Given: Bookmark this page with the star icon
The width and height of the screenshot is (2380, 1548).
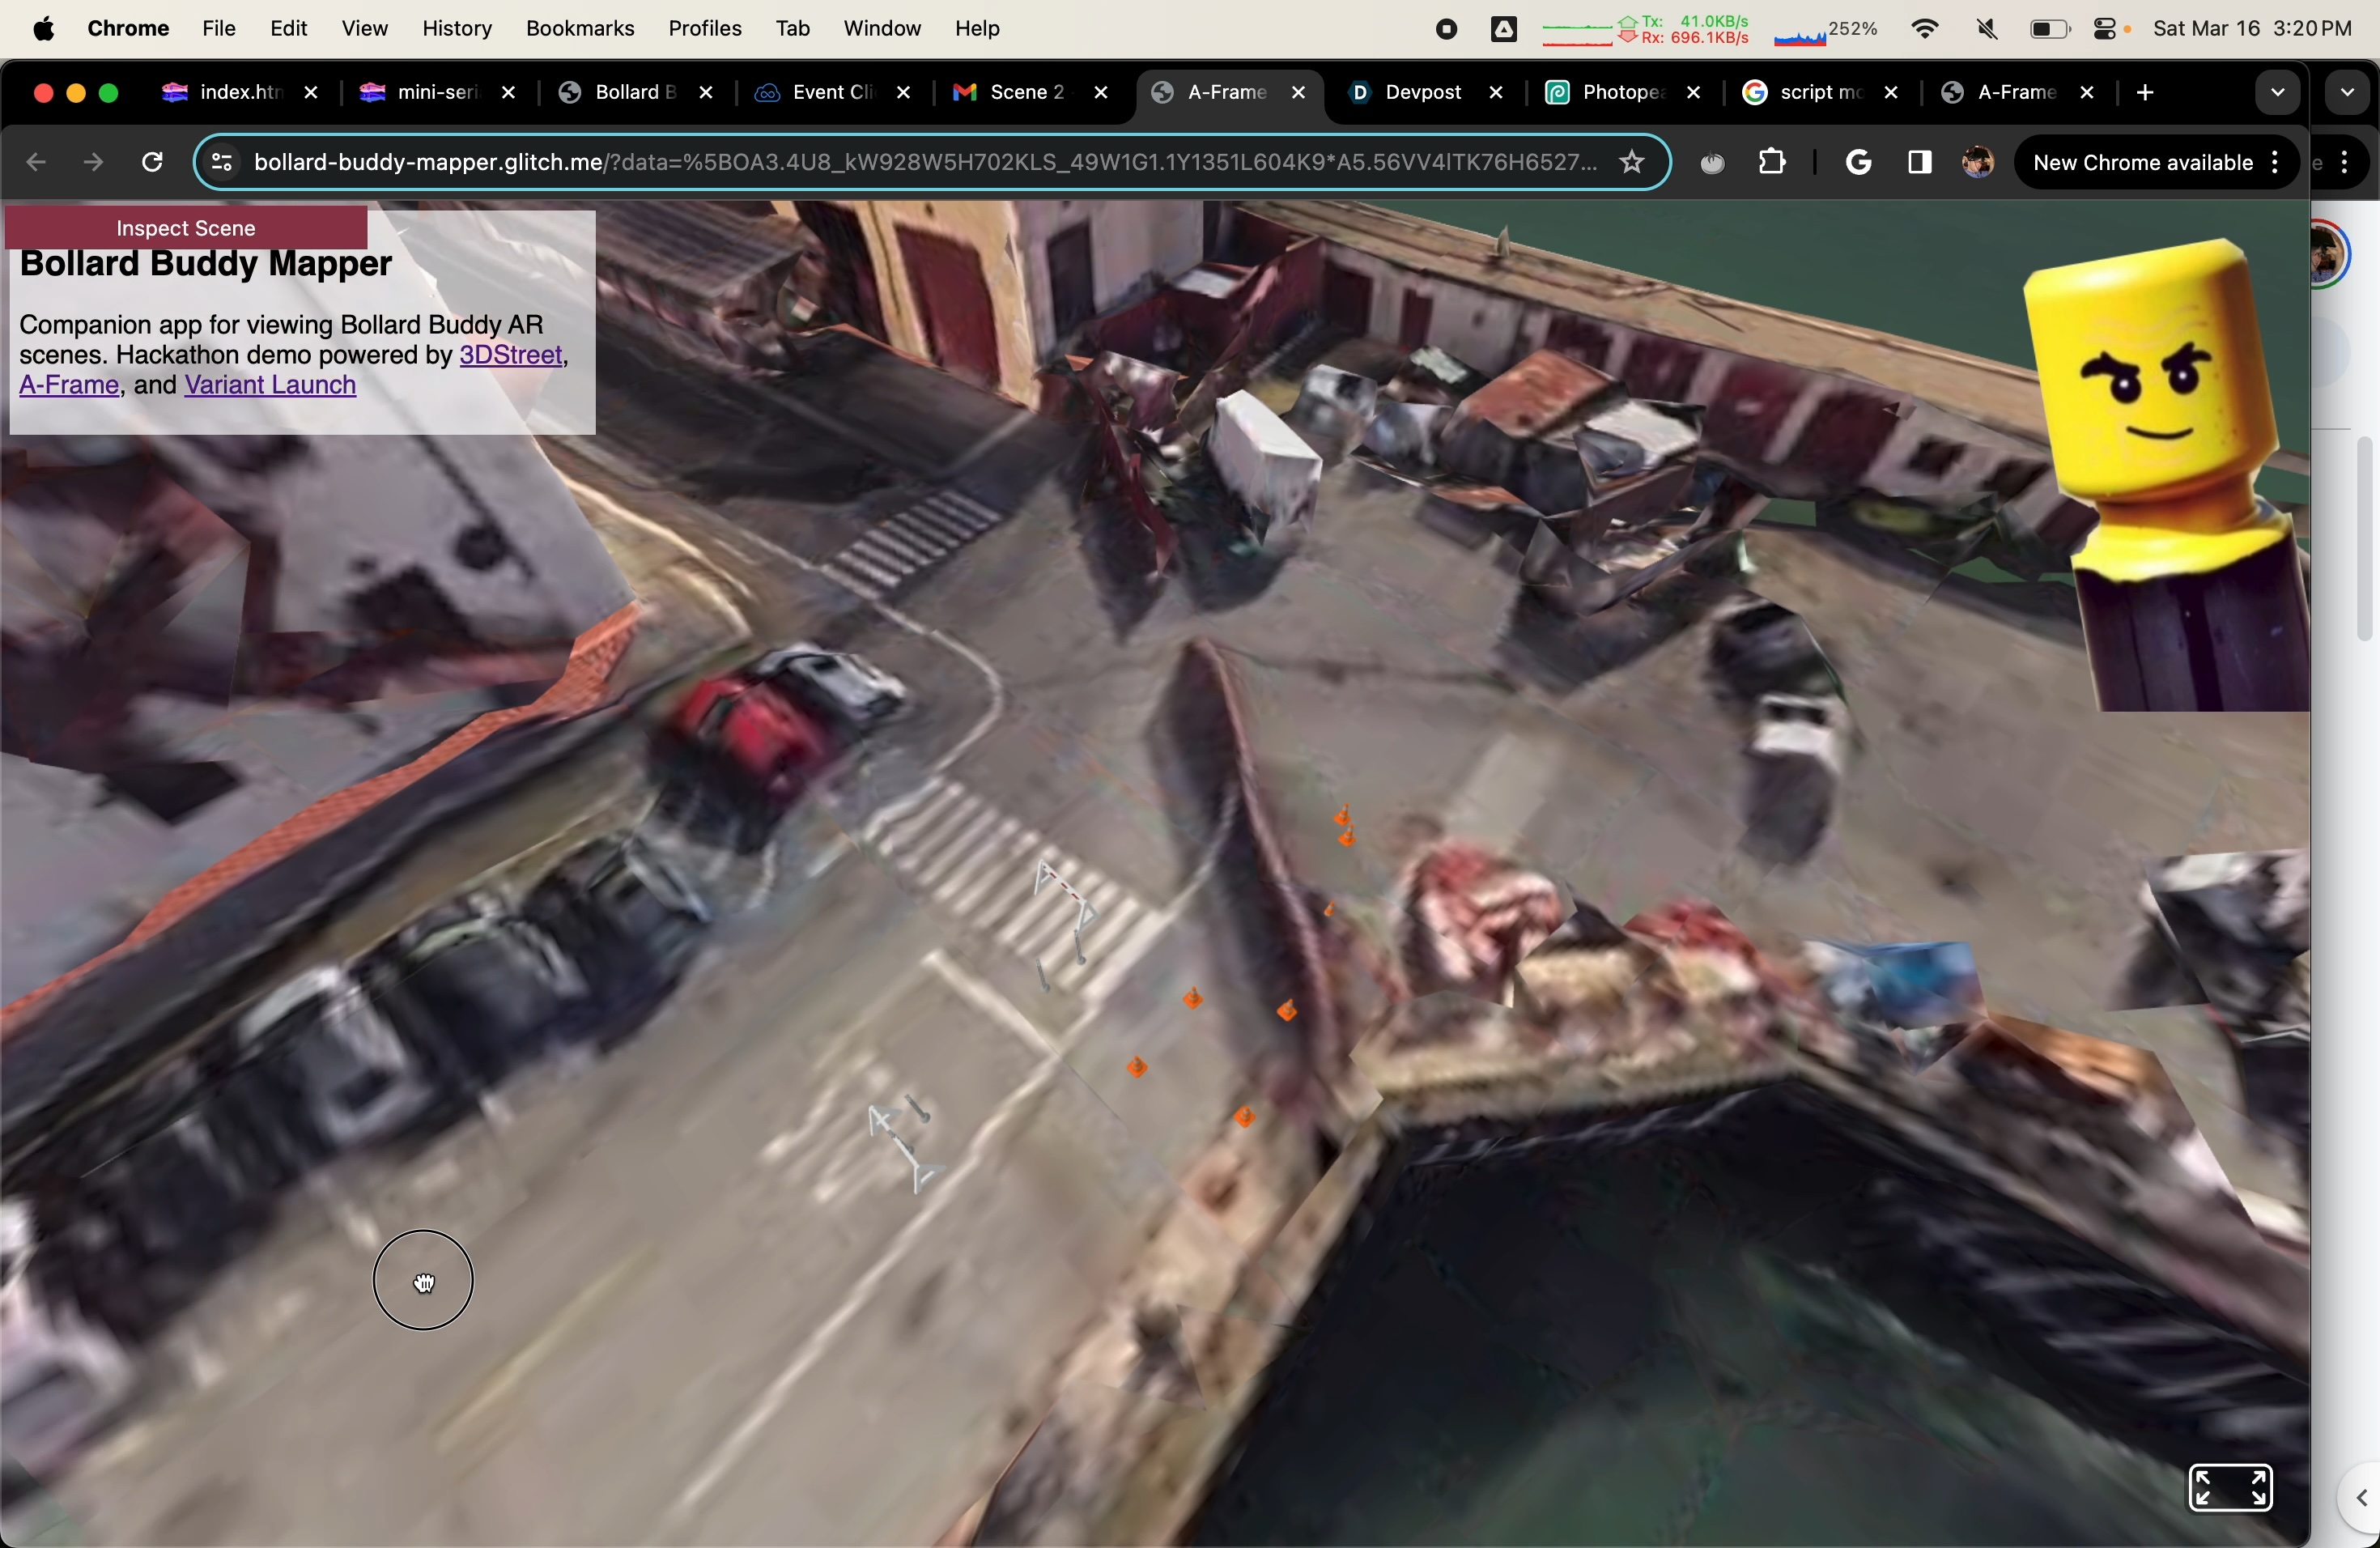Looking at the screenshot, I should [1632, 162].
